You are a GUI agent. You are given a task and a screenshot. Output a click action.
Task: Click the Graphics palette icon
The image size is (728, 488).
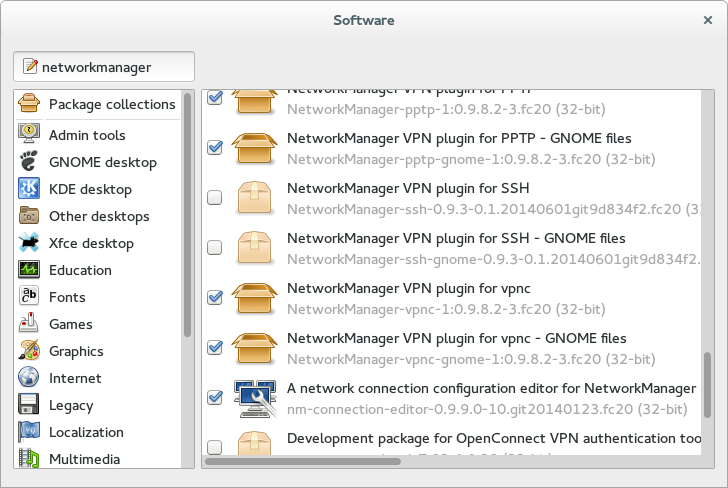[x=30, y=351]
